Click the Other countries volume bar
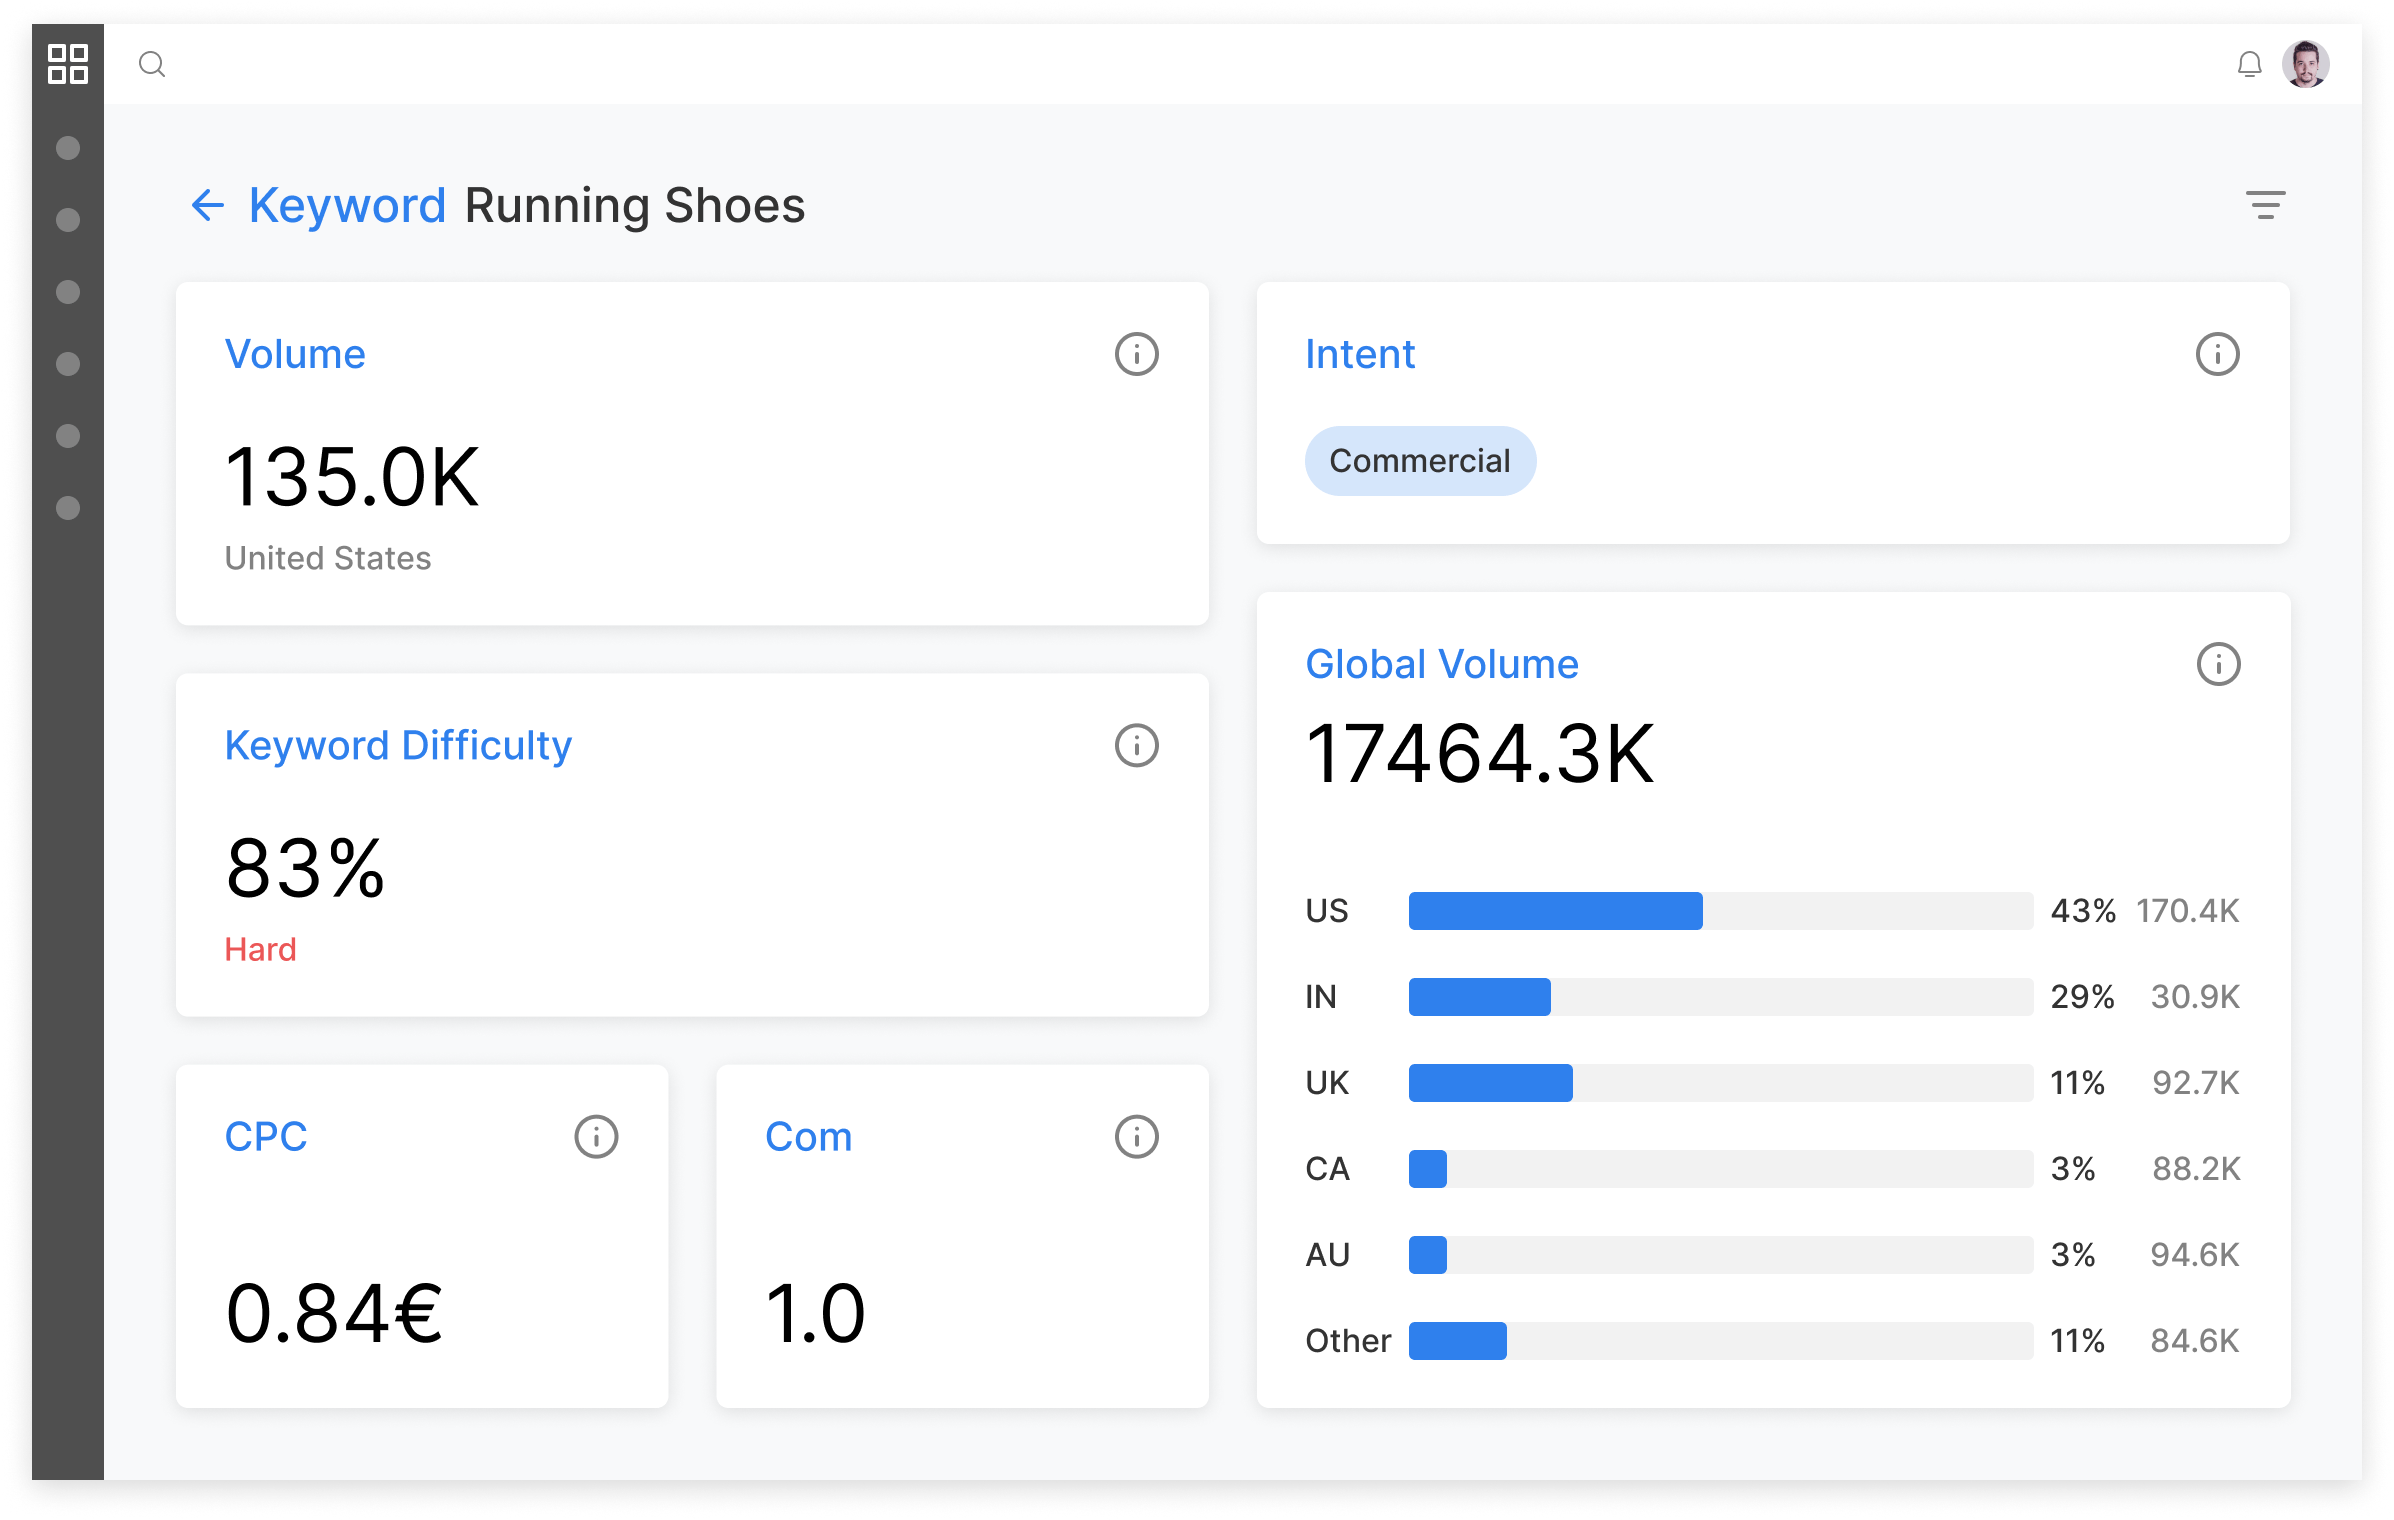The height and width of the screenshot is (1520, 2394). pos(1720,1341)
